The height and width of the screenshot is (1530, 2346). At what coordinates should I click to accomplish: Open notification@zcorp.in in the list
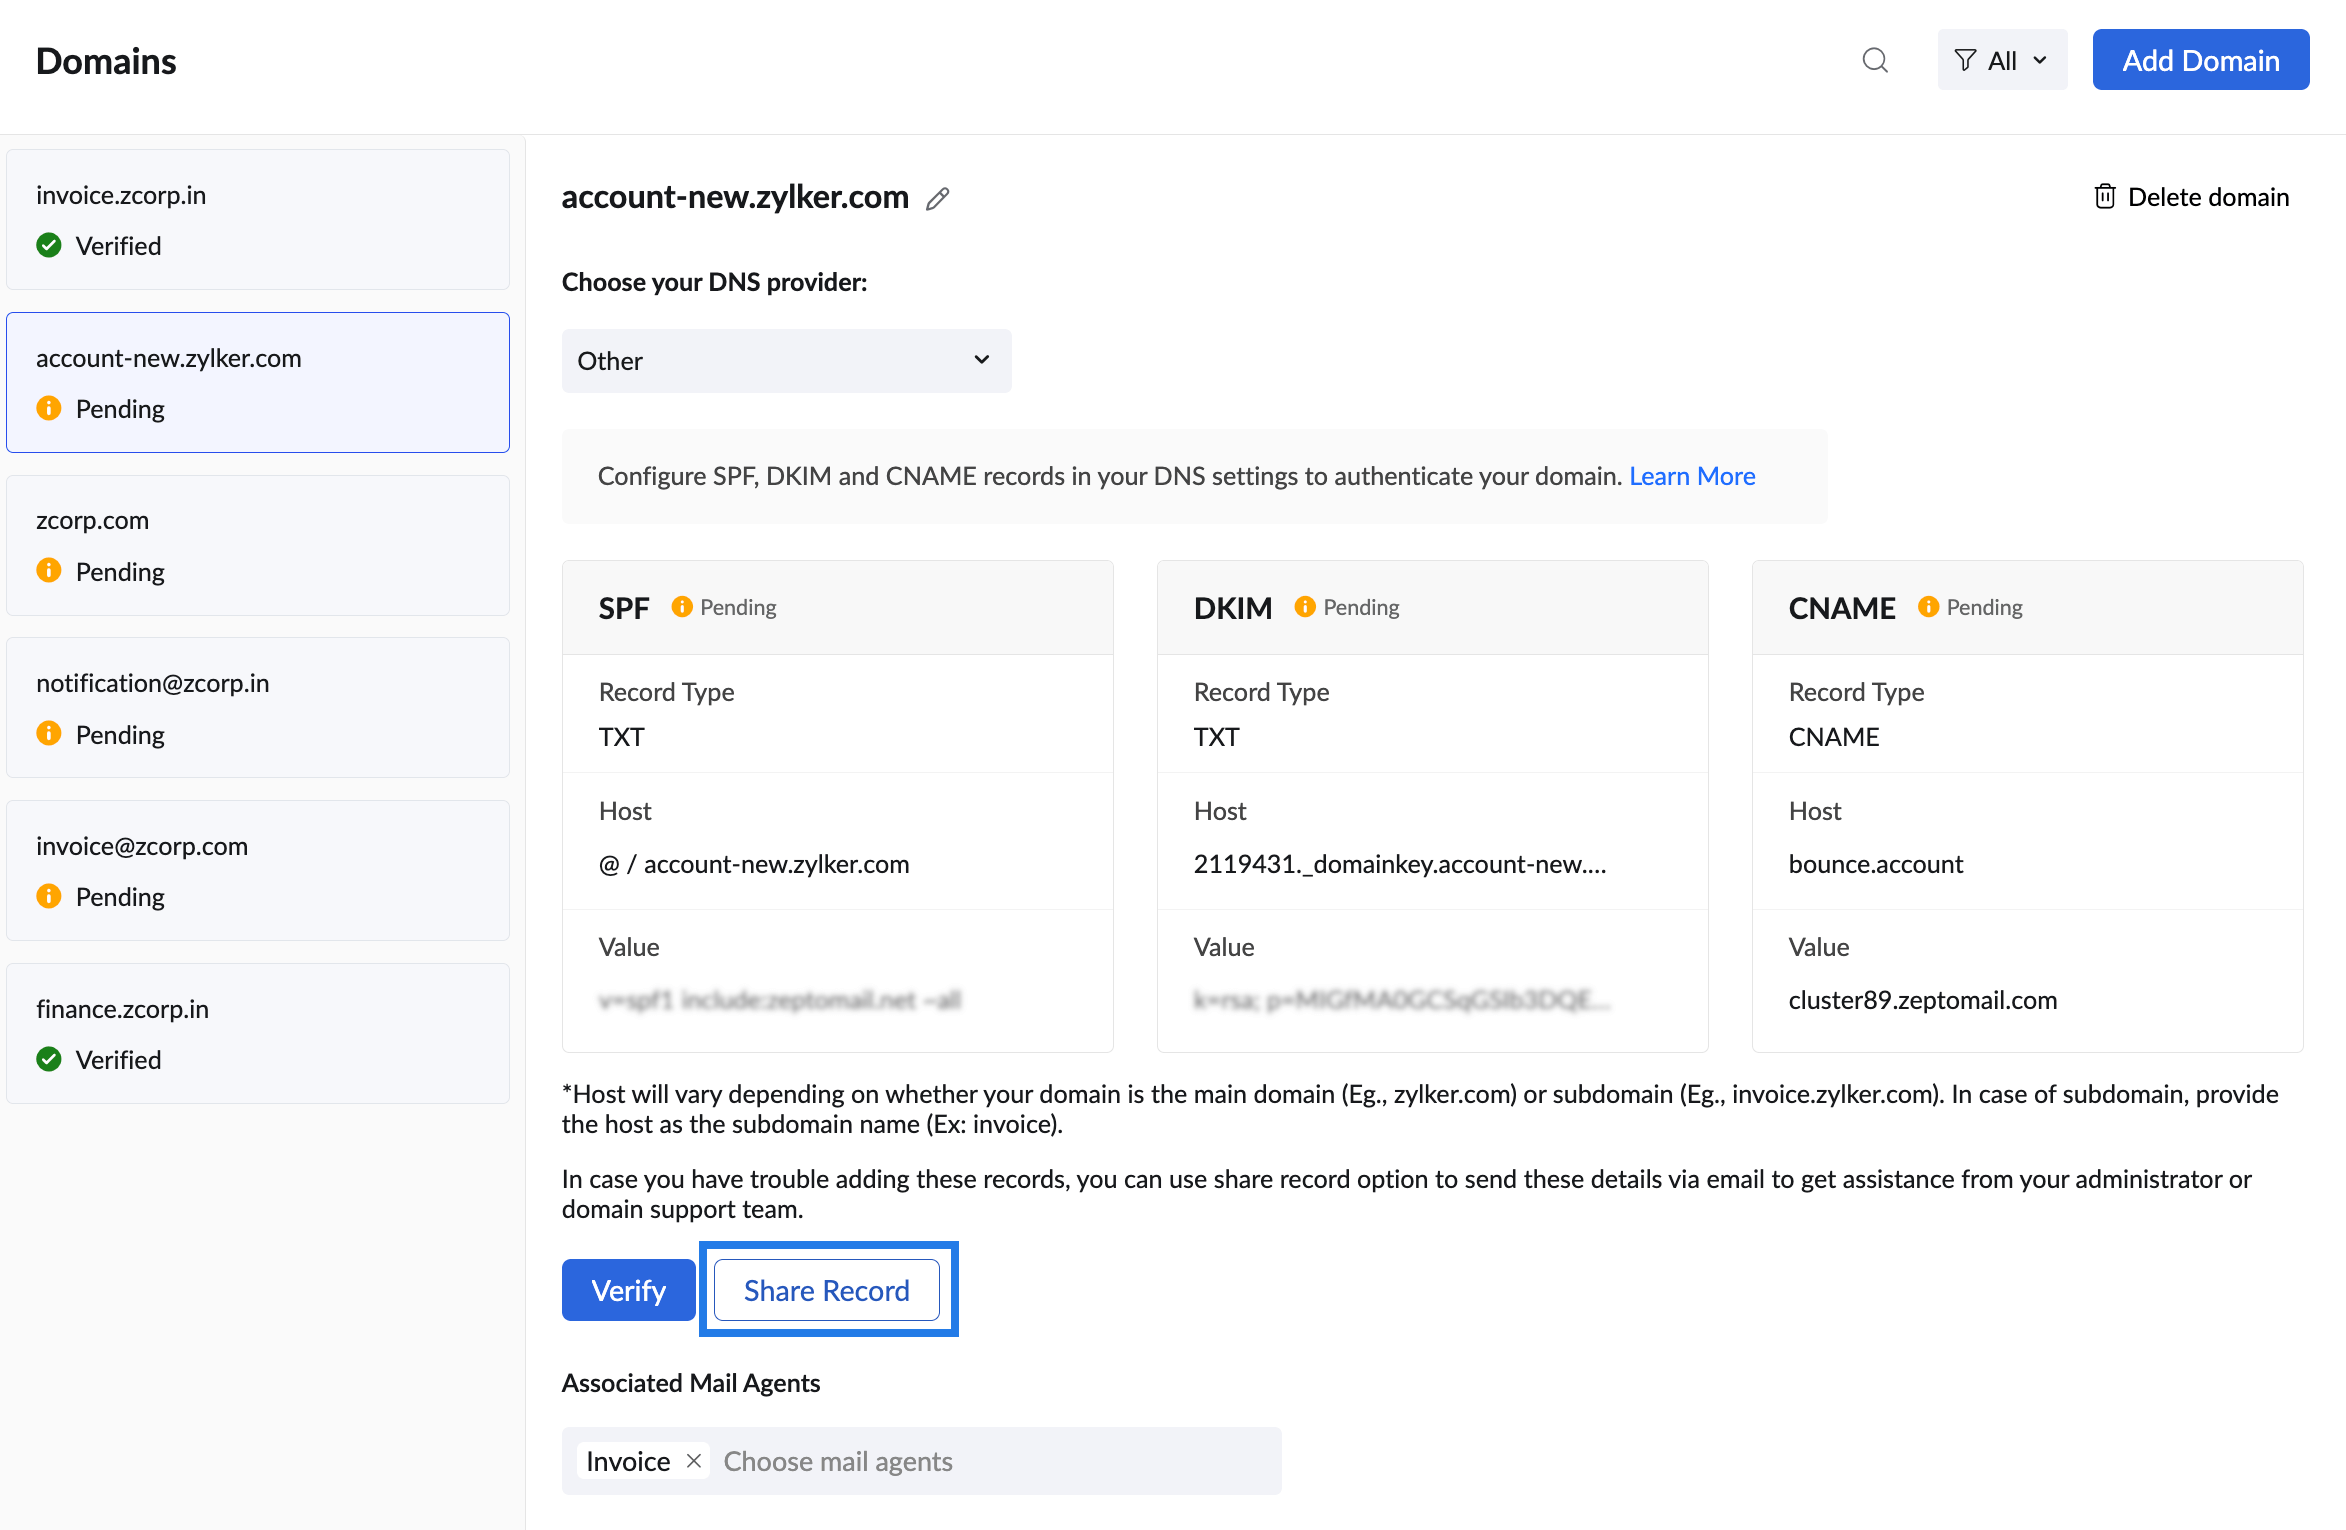[x=257, y=708]
